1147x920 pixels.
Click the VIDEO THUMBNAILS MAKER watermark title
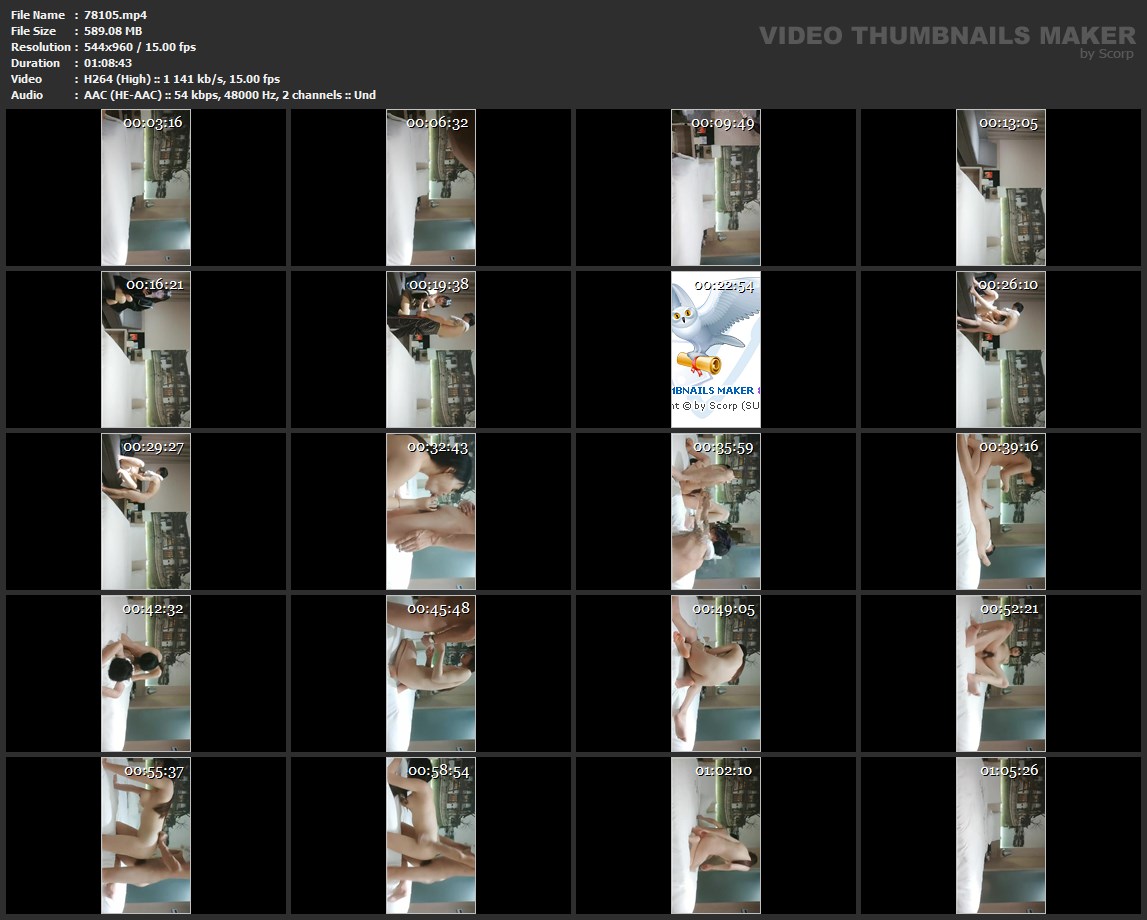pyautogui.click(x=946, y=36)
